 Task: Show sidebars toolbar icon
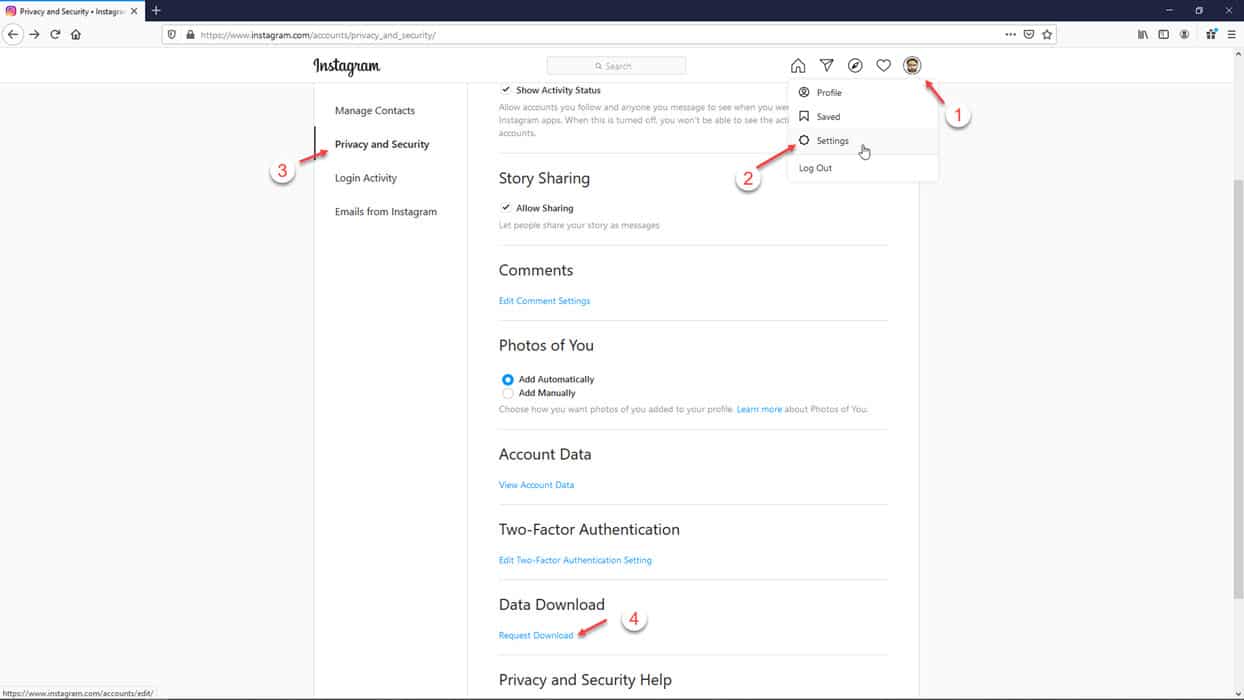[1164, 34]
